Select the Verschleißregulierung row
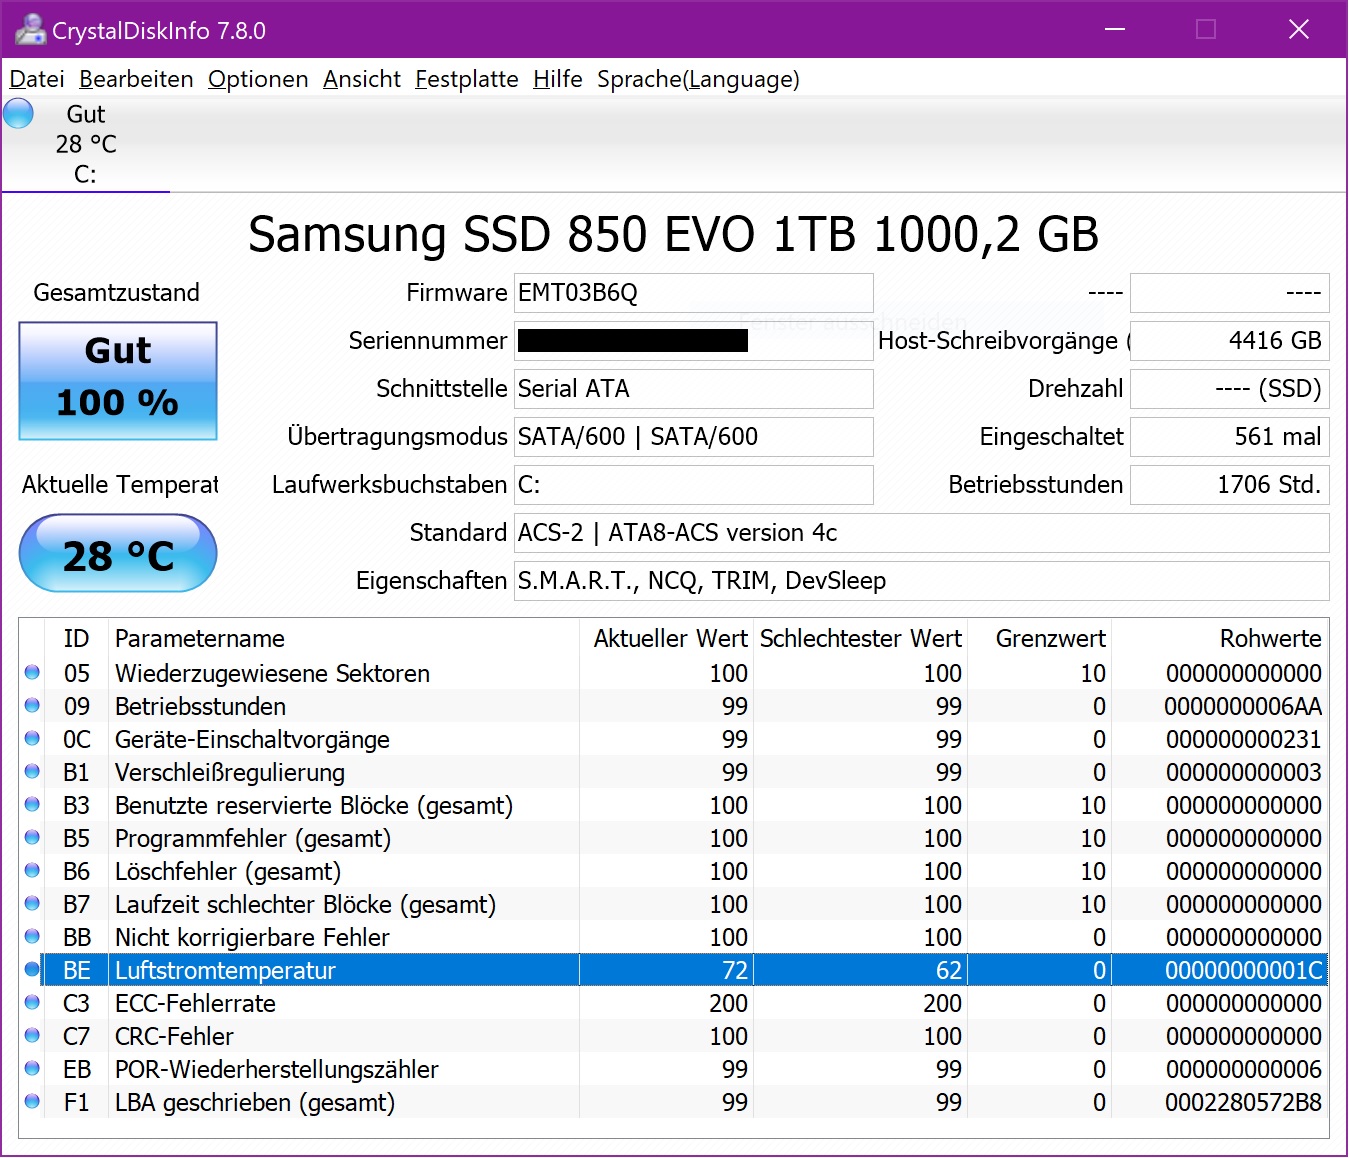1349x1158 pixels. (x=674, y=772)
